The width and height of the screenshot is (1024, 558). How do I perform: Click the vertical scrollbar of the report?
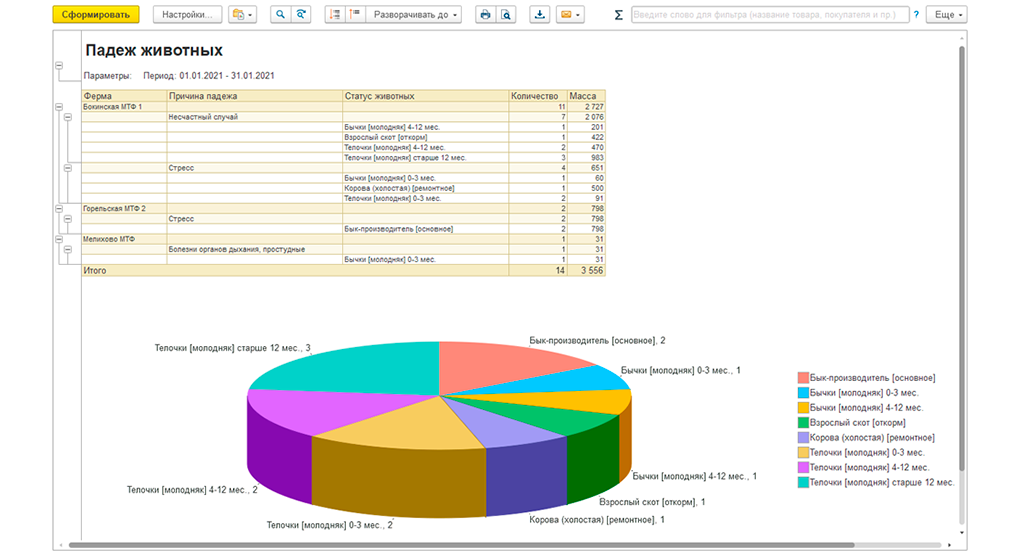click(962, 258)
